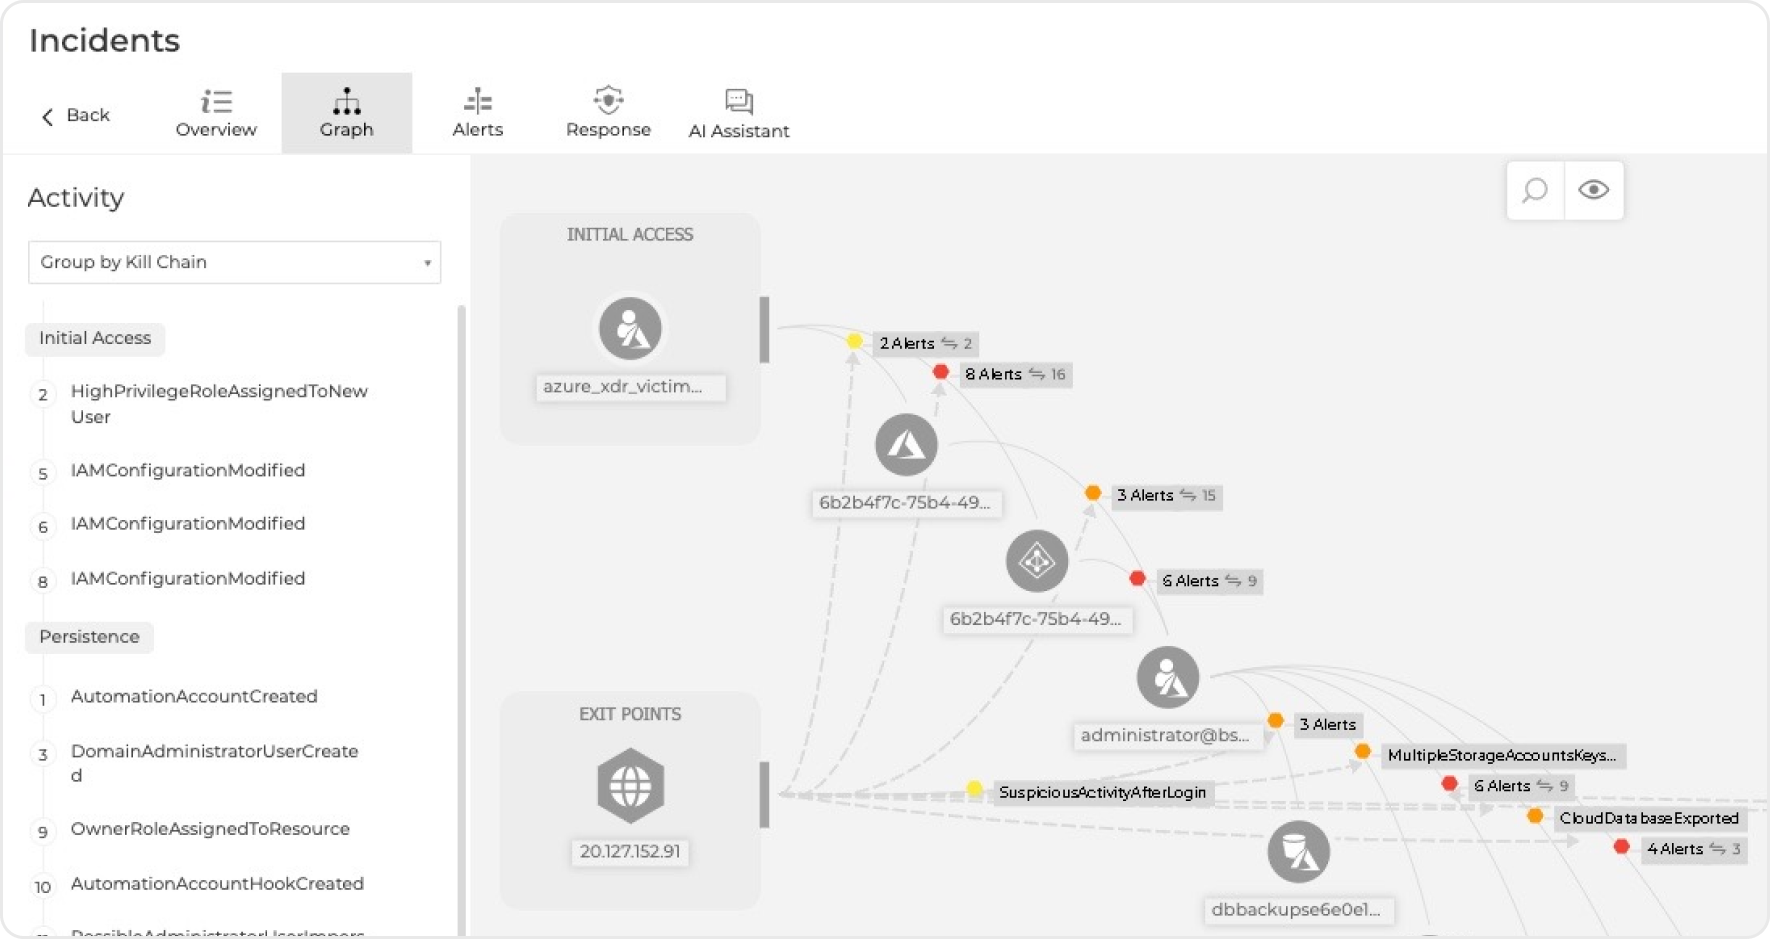Select the SuspiciousActivityAfterLogin alert label
This screenshot has height=939, width=1770.
click(1102, 792)
